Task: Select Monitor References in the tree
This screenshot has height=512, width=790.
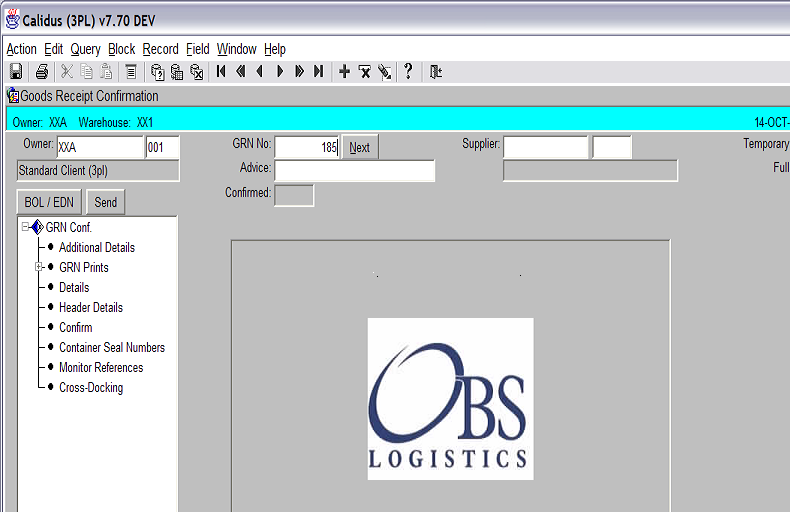Action: pyautogui.click(x=101, y=367)
